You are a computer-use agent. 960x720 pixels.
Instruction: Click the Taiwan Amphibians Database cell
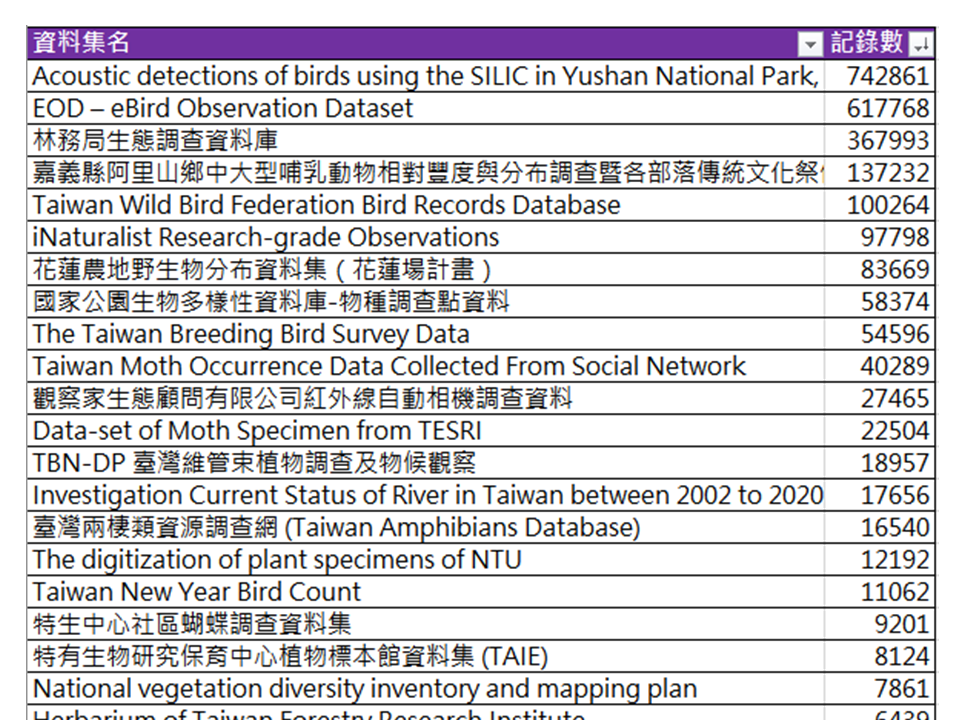tap(336, 527)
